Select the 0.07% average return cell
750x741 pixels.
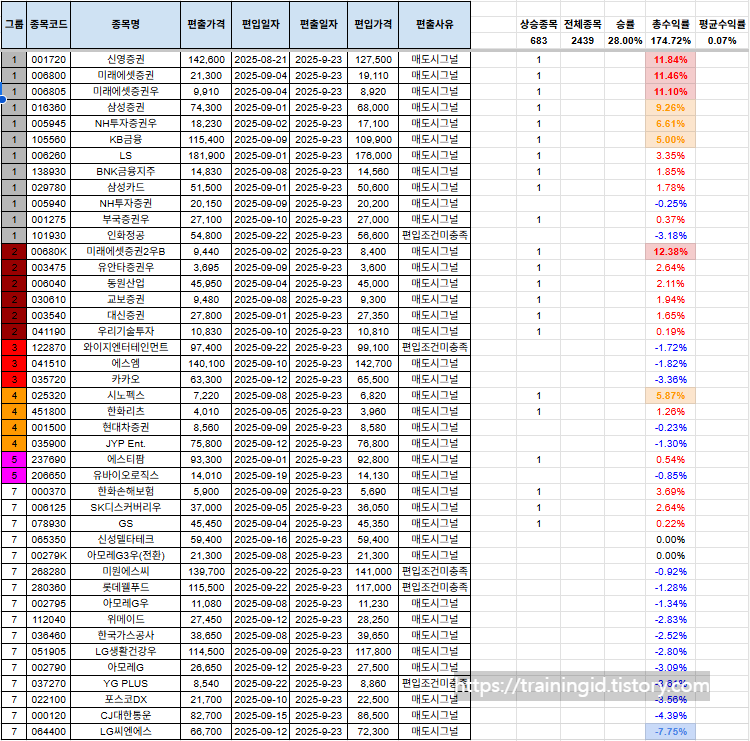coord(722,41)
